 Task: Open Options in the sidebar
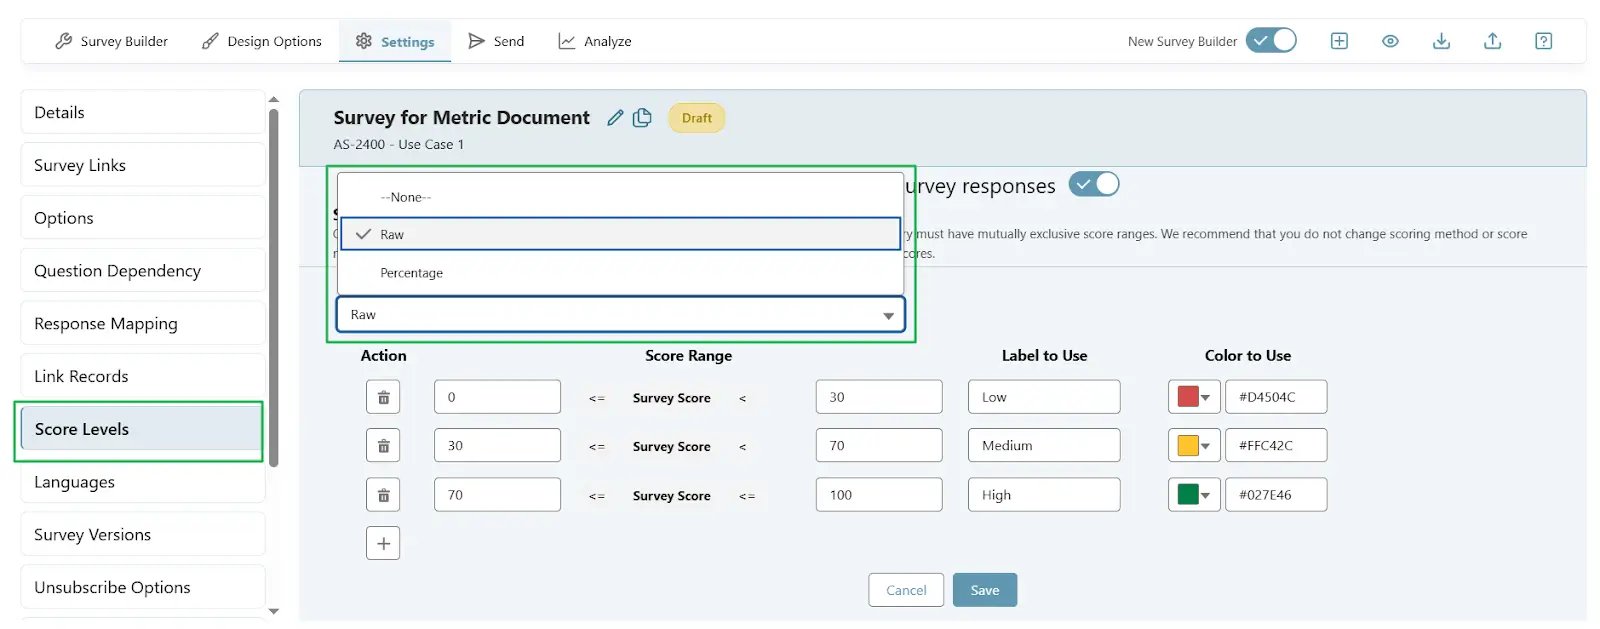coord(142,218)
